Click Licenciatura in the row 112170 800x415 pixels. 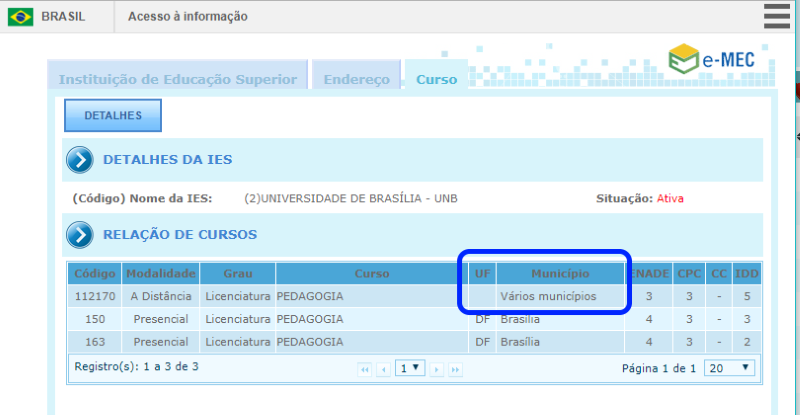pyautogui.click(x=238, y=297)
